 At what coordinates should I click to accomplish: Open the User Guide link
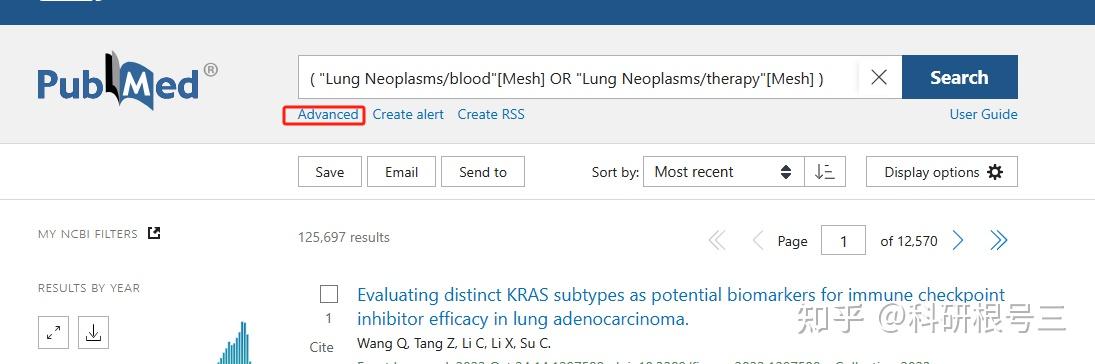click(x=983, y=115)
